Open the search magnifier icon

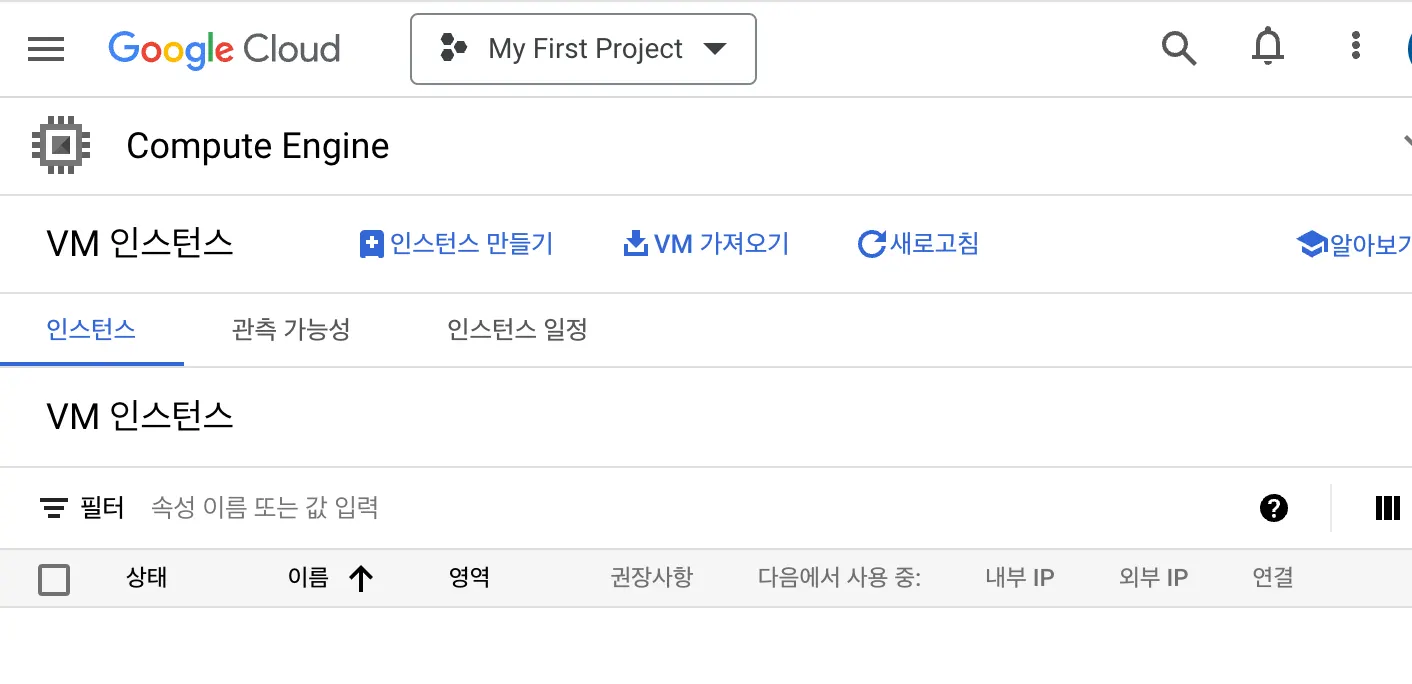pyautogui.click(x=1179, y=47)
